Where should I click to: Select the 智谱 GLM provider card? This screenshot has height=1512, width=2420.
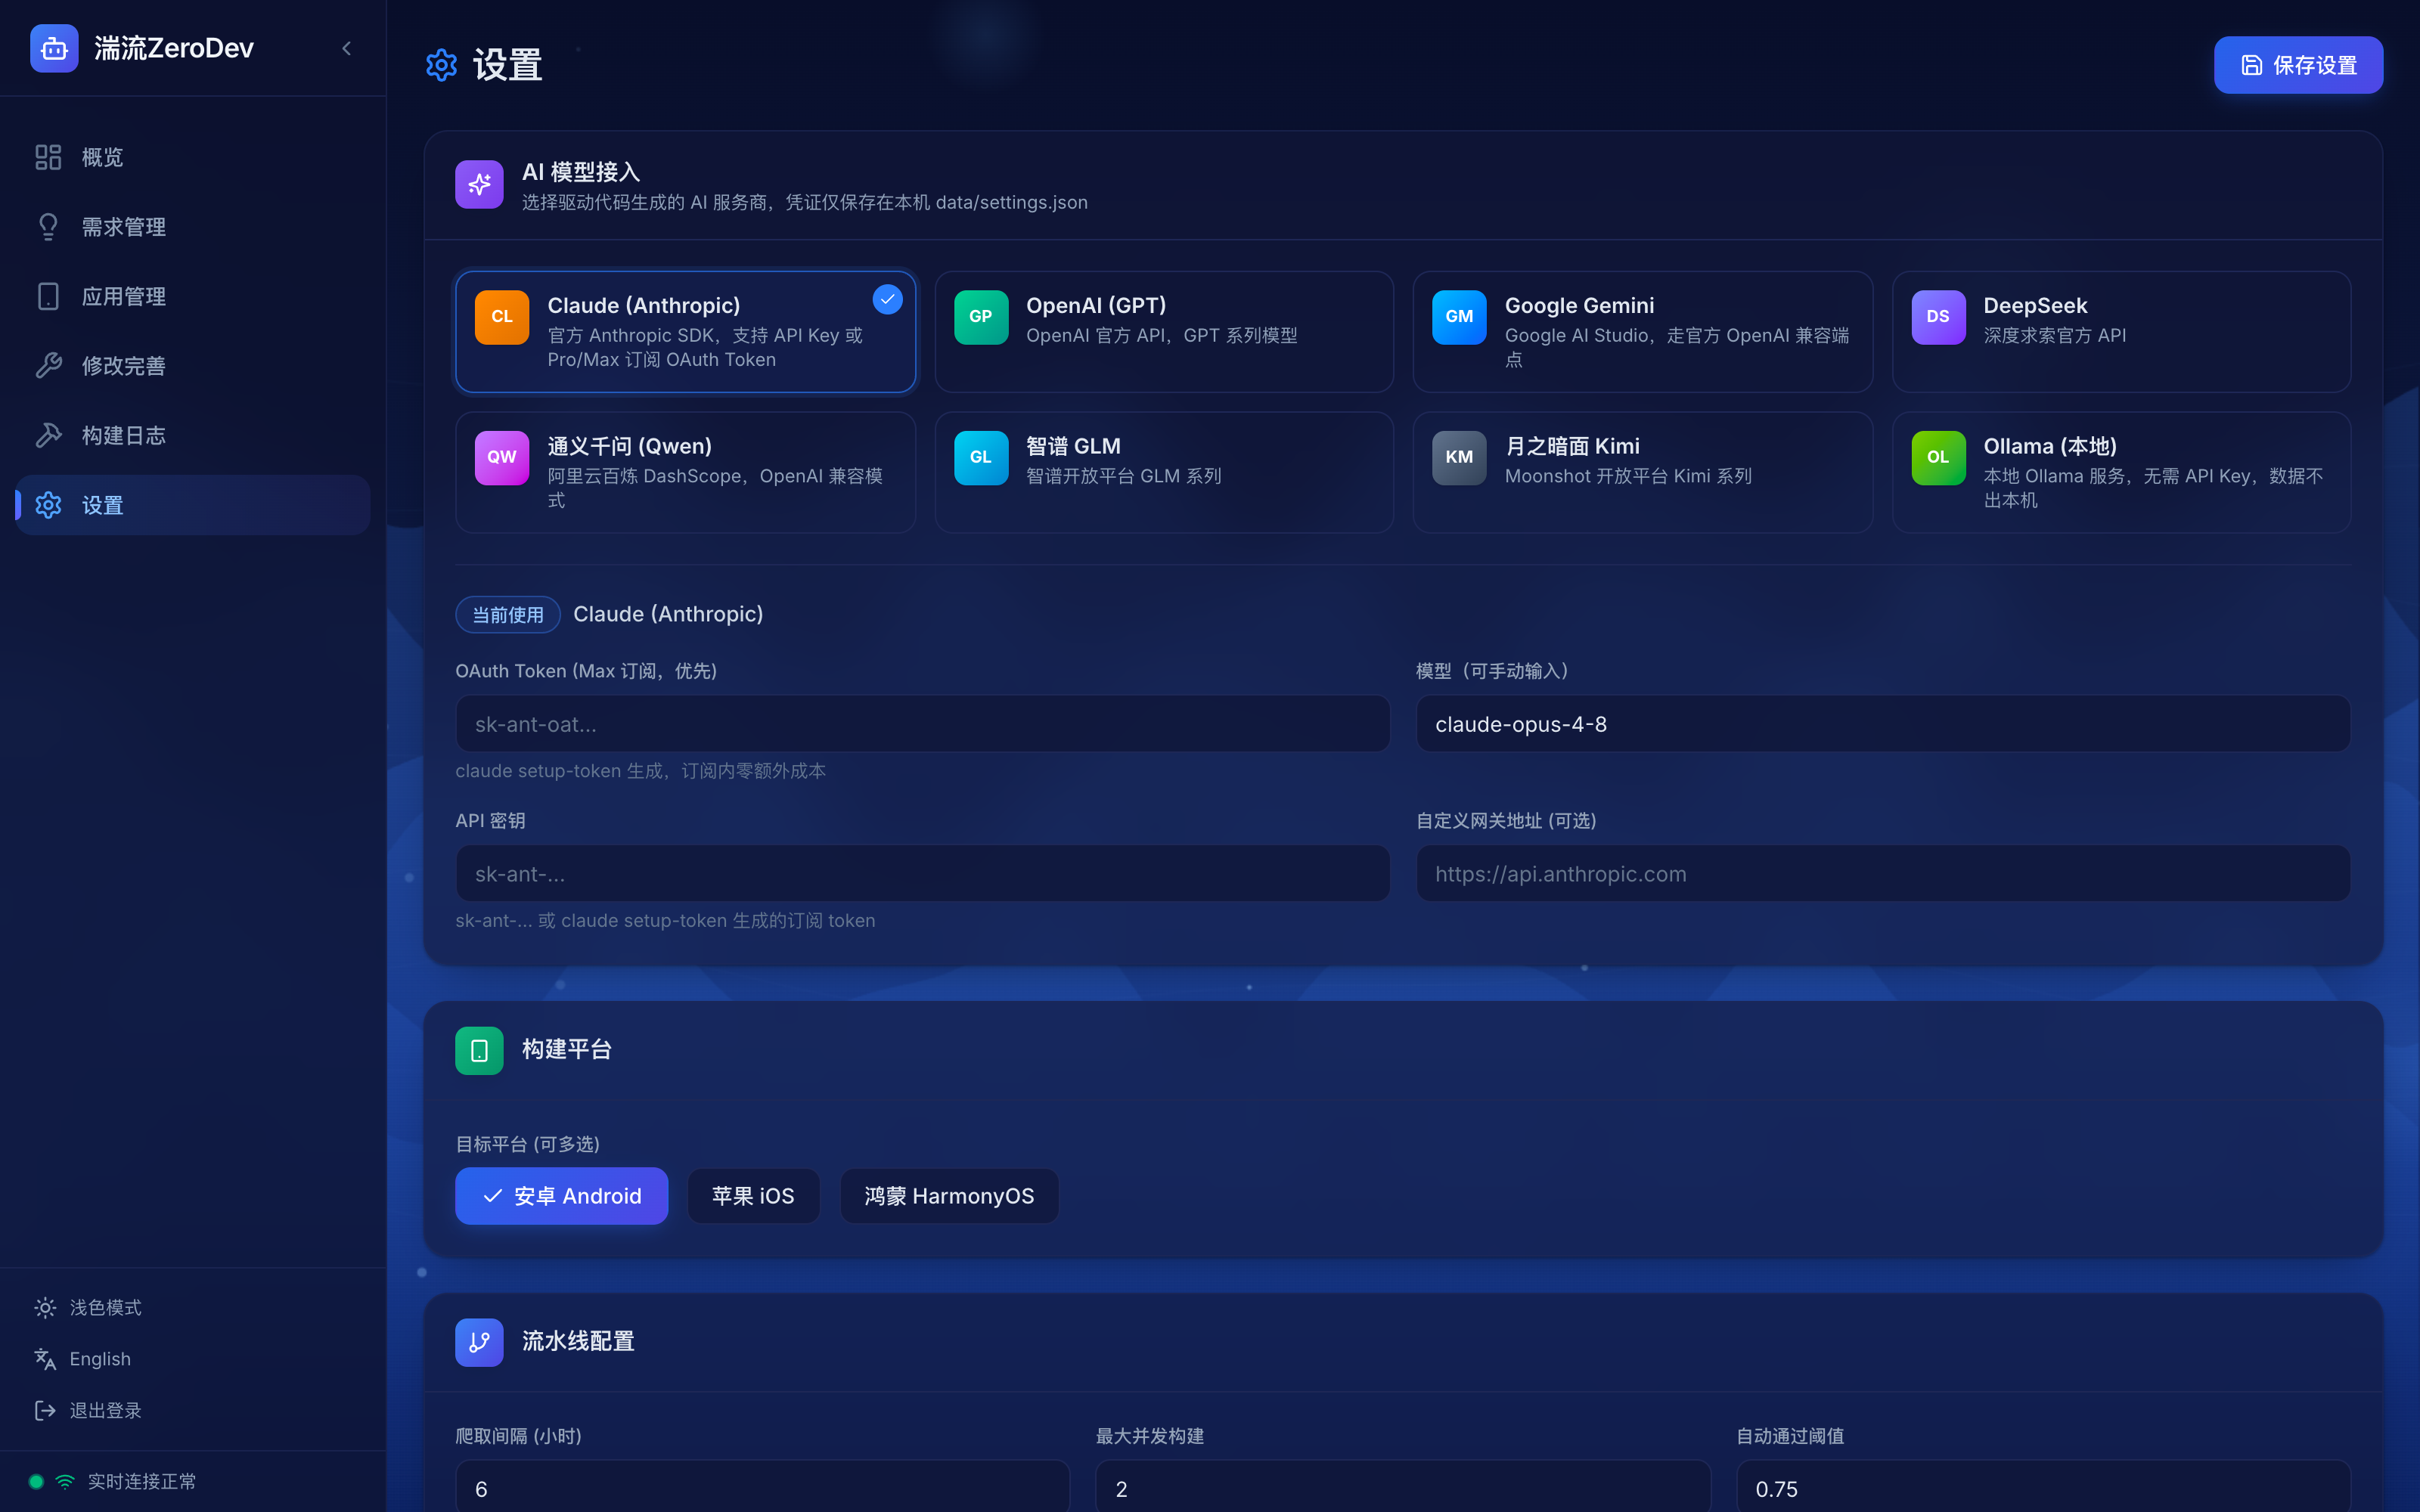click(x=1164, y=472)
